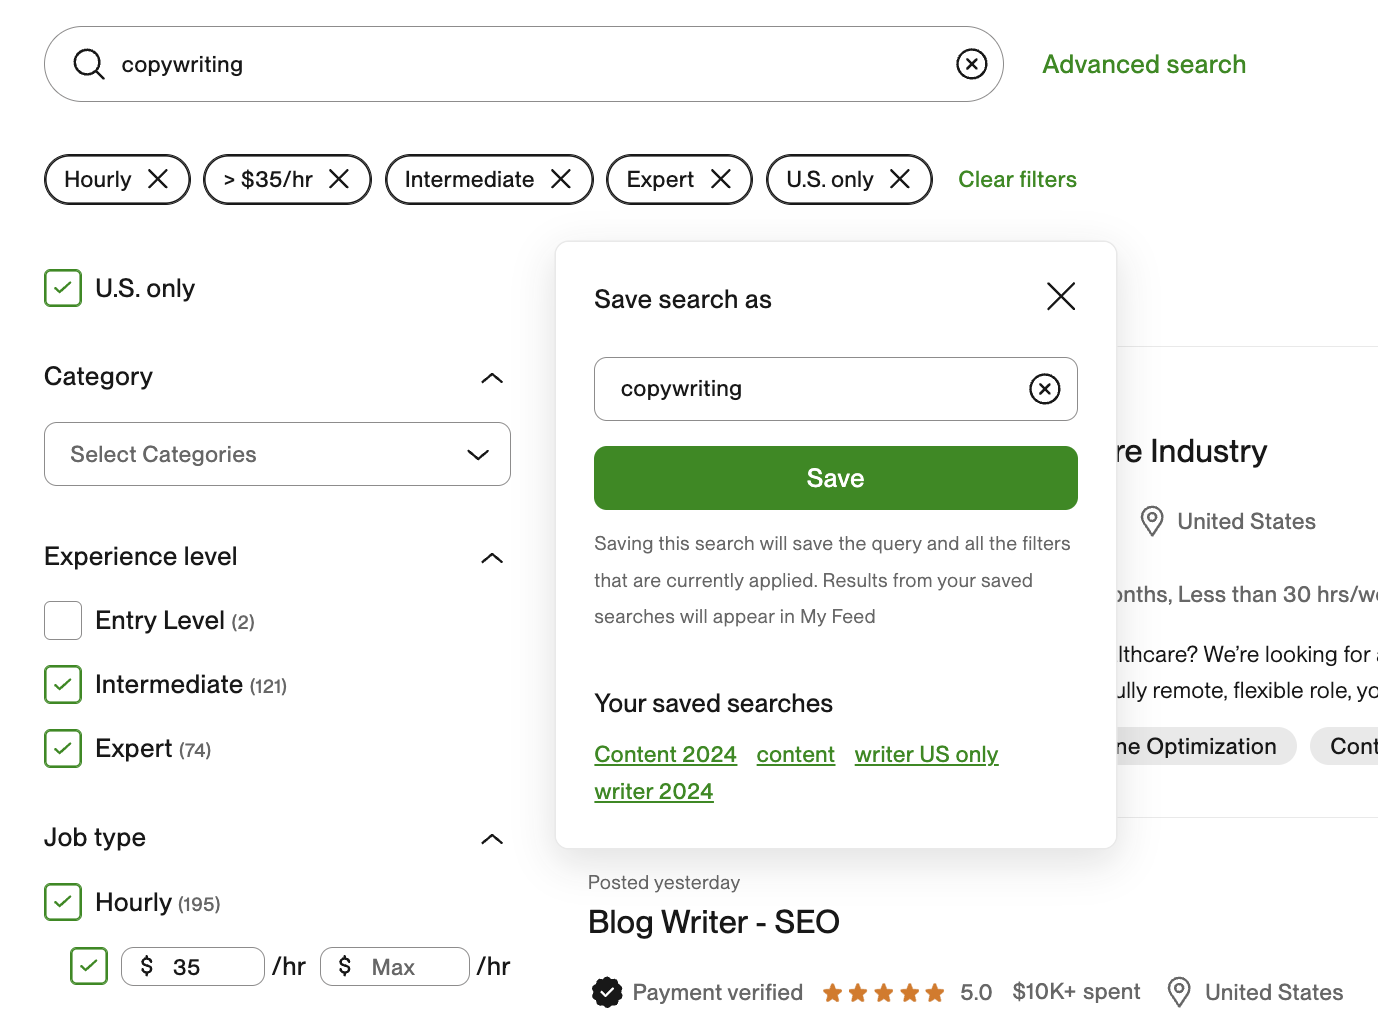Clear the main copywriting search field
This screenshot has width=1378, height=1034.
click(971, 64)
